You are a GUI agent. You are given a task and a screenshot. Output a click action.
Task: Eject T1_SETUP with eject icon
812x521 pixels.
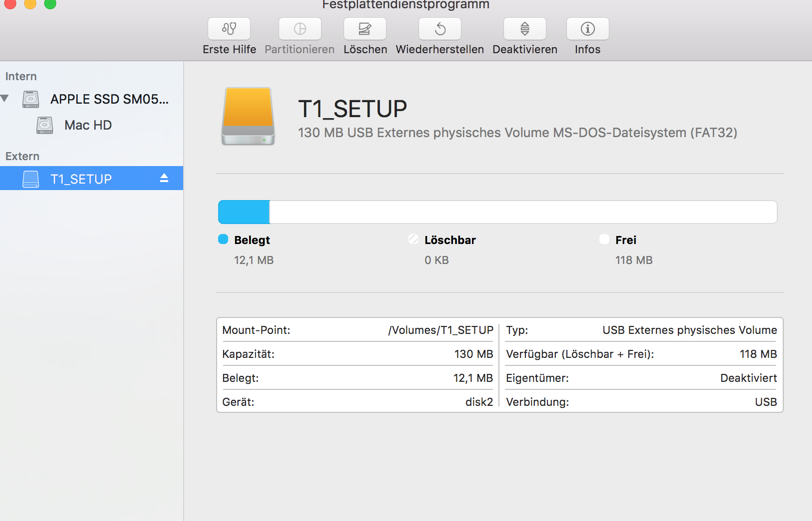(x=164, y=178)
